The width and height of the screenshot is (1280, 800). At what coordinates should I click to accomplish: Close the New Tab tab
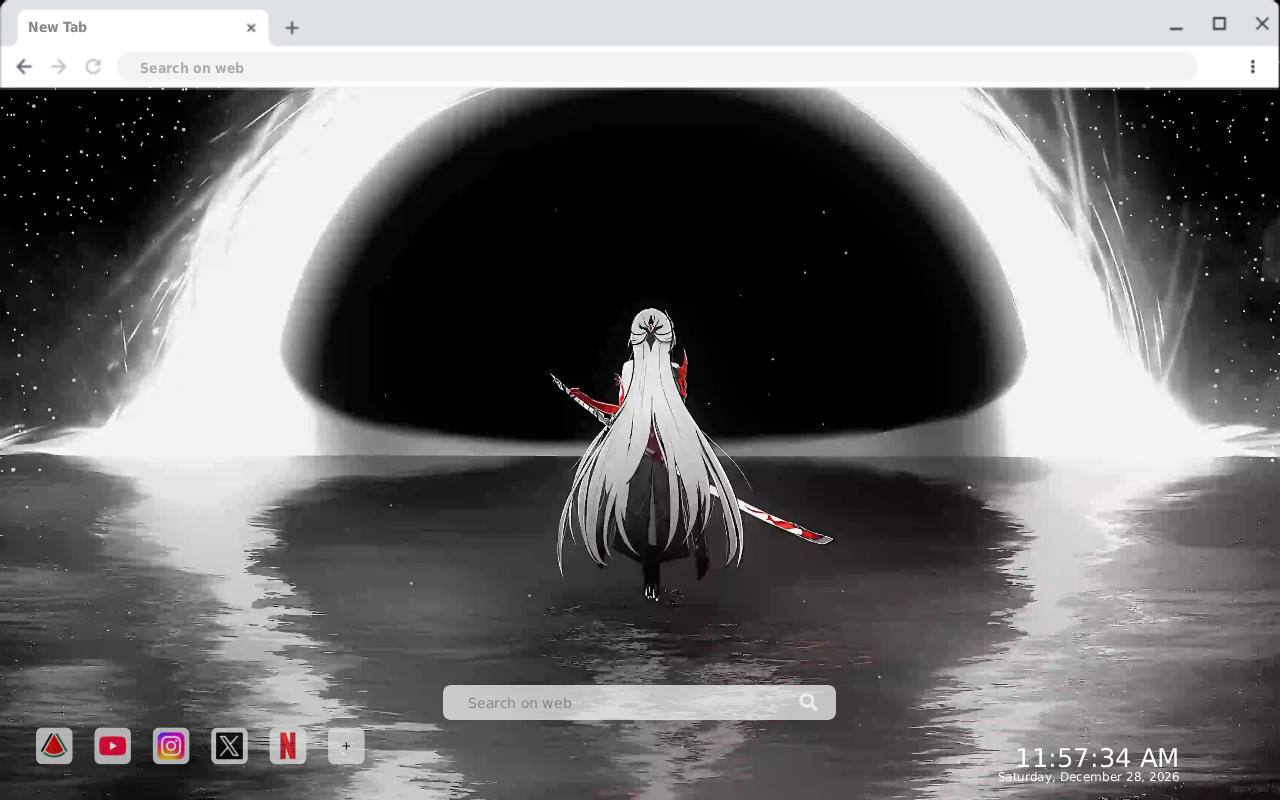251,28
